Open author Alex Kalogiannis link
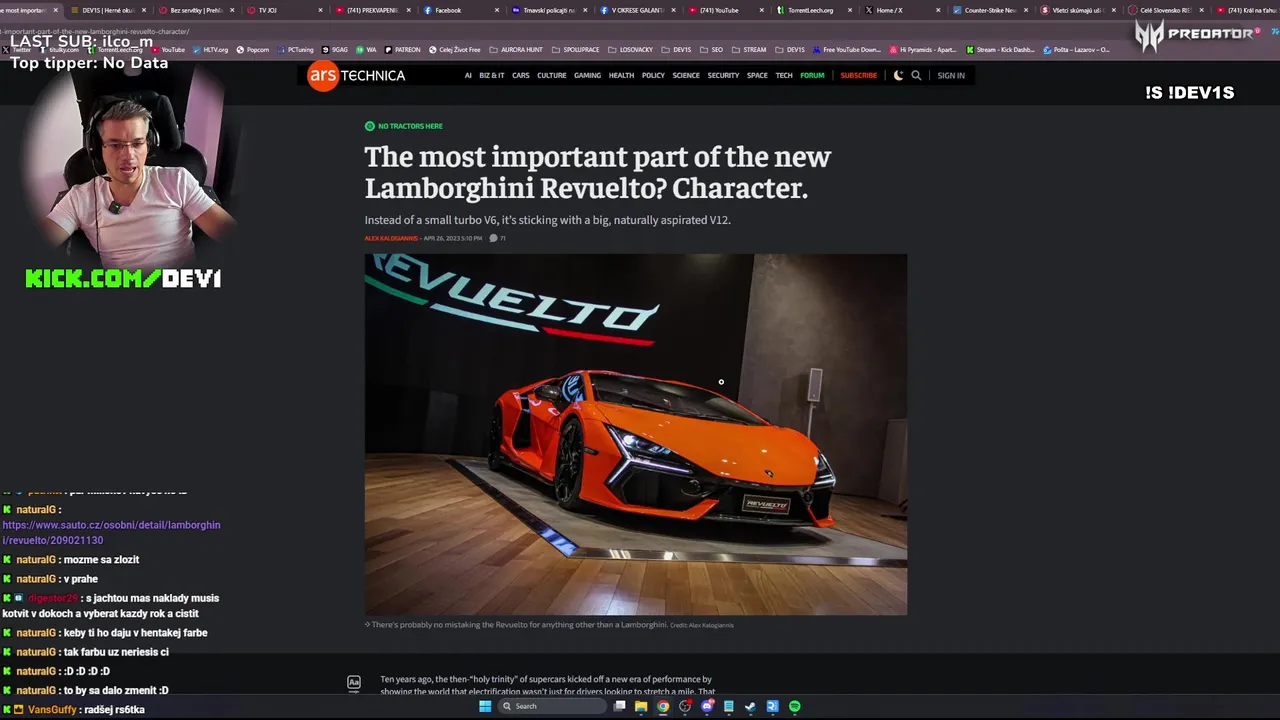Viewport: 1280px width, 720px height. point(391,238)
